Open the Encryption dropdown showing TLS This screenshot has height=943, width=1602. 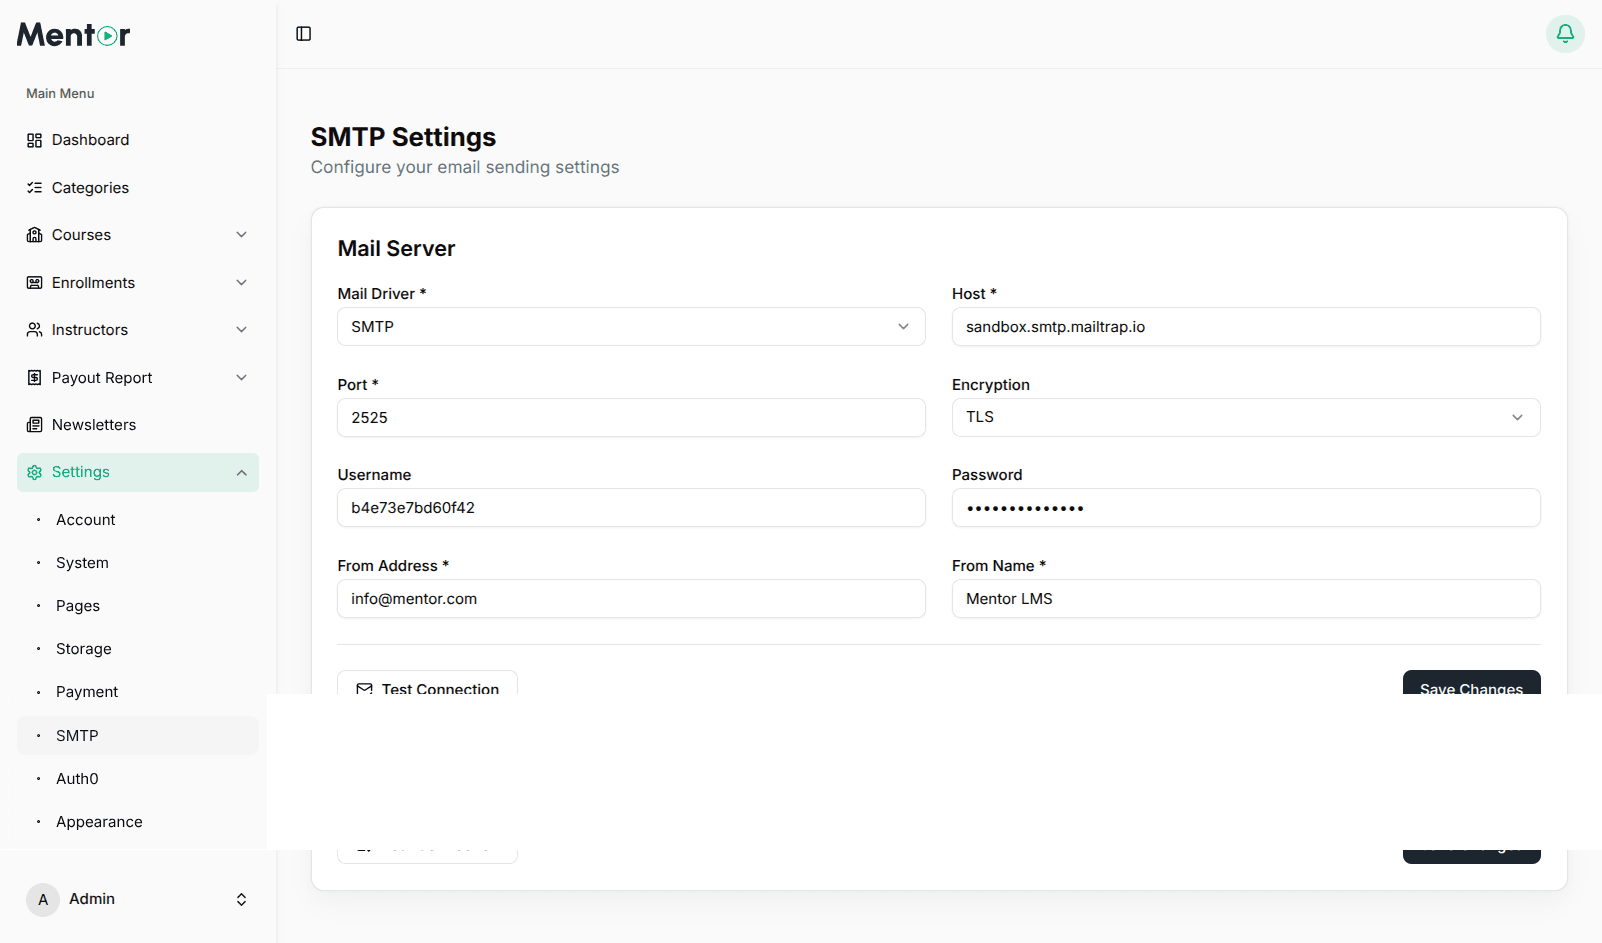click(x=1518, y=417)
